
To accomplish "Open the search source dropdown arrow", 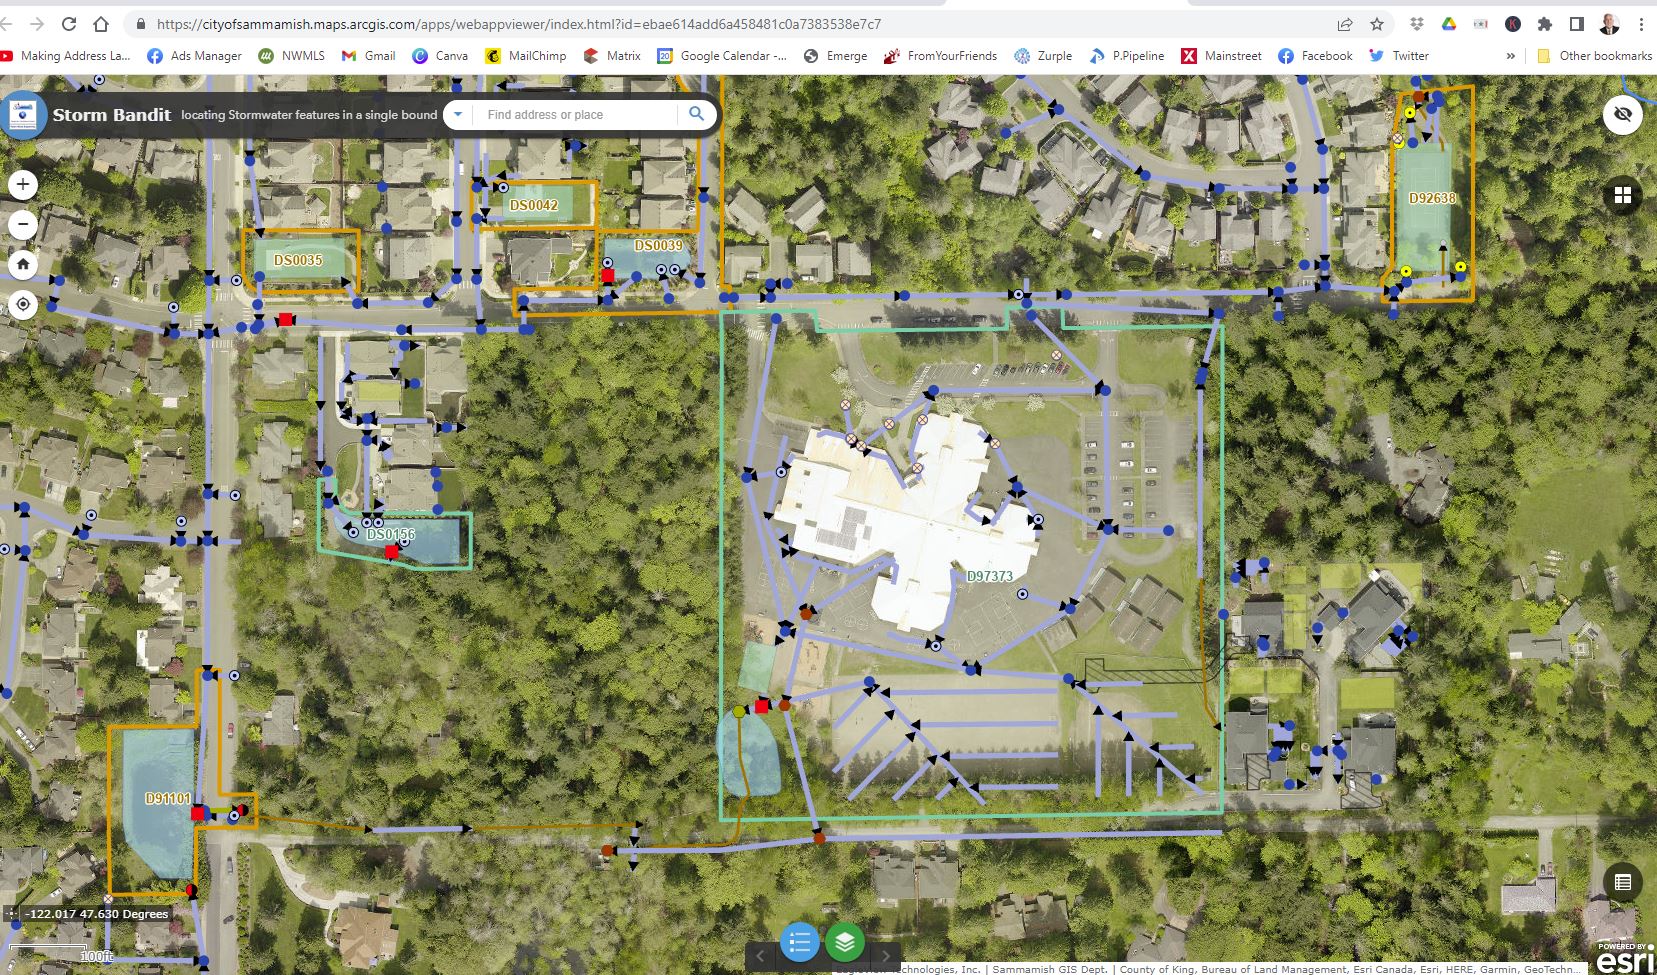I will pos(458,114).
